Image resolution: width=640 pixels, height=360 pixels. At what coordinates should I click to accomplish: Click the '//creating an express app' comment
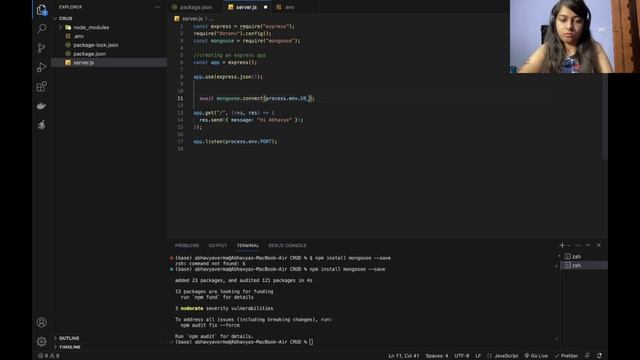229,55
